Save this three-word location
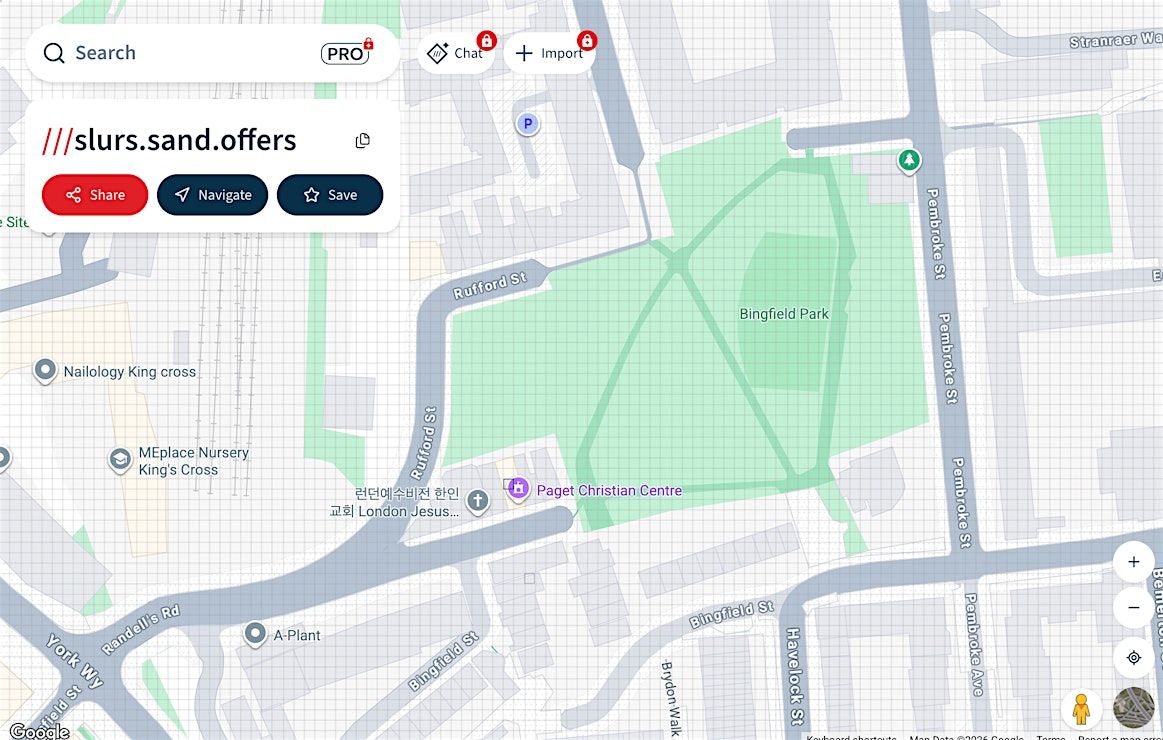This screenshot has height=740, width=1163. coord(330,195)
